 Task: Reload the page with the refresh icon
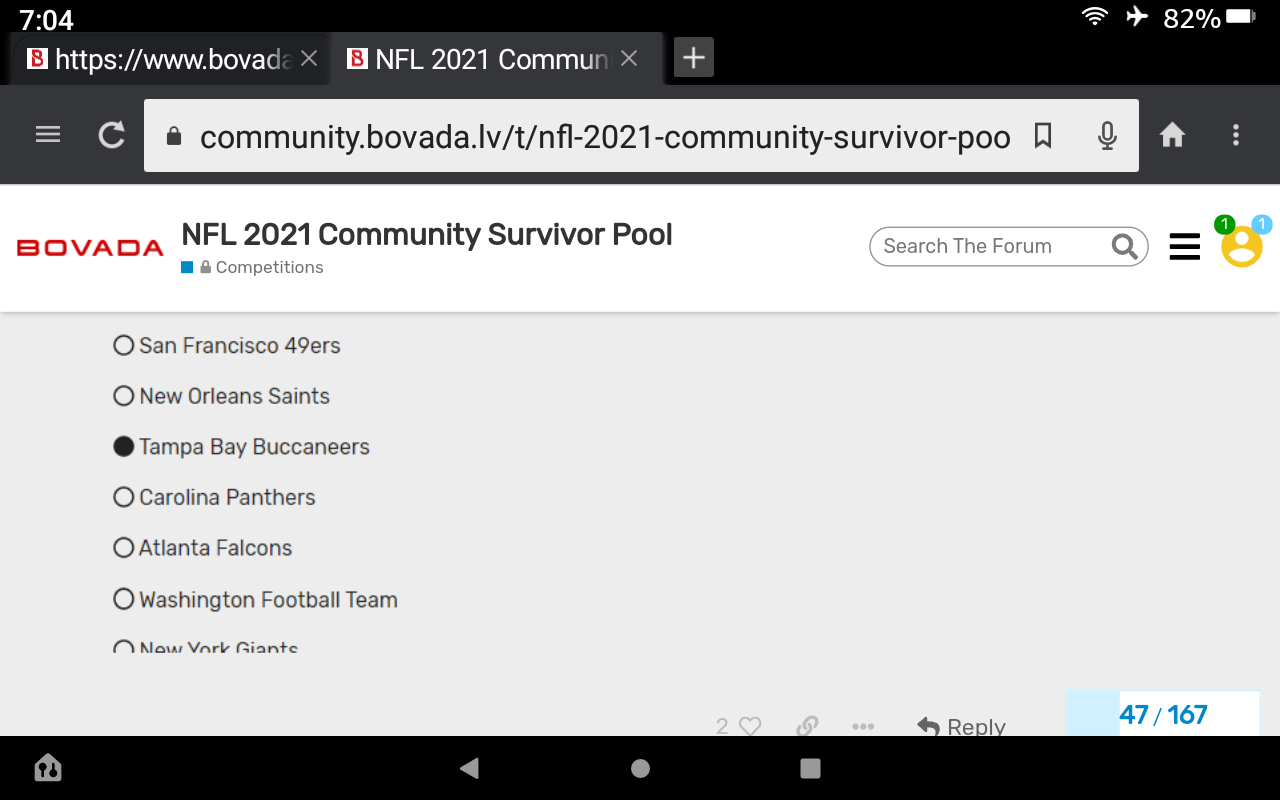(x=112, y=135)
